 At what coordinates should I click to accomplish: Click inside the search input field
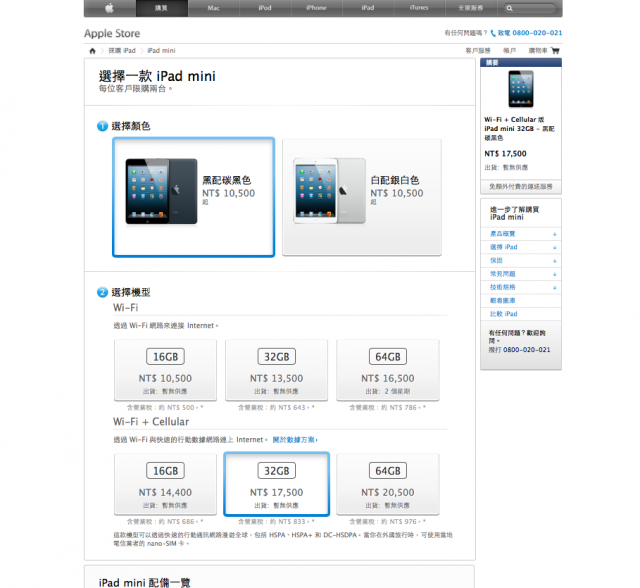click(530, 8)
